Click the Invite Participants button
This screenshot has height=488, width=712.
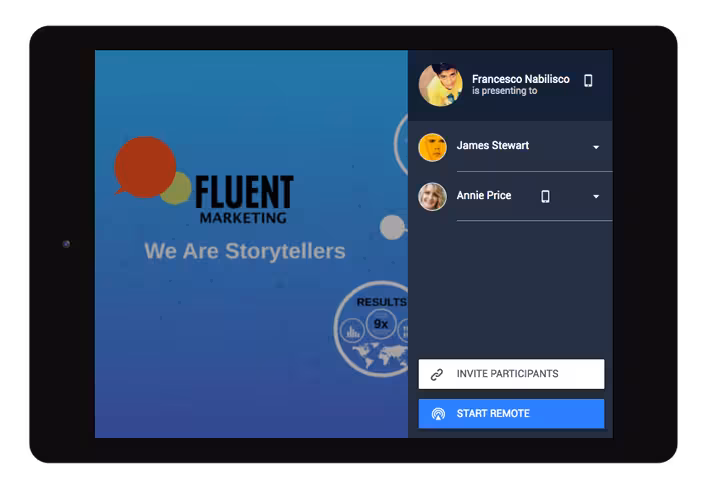[x=511, y=374]
